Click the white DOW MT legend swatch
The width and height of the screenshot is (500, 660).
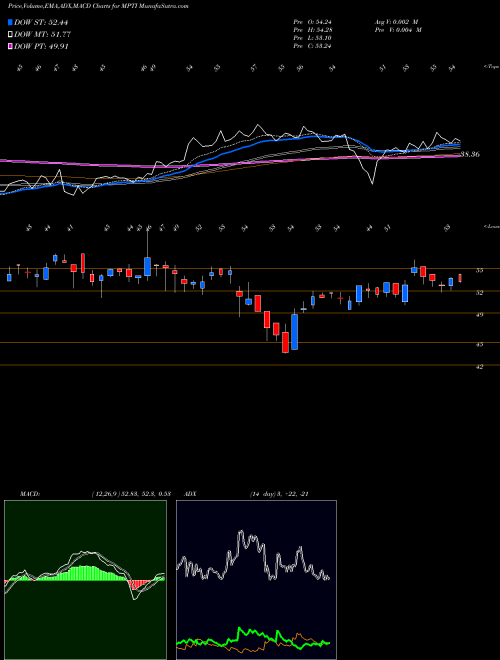[10, 35]
